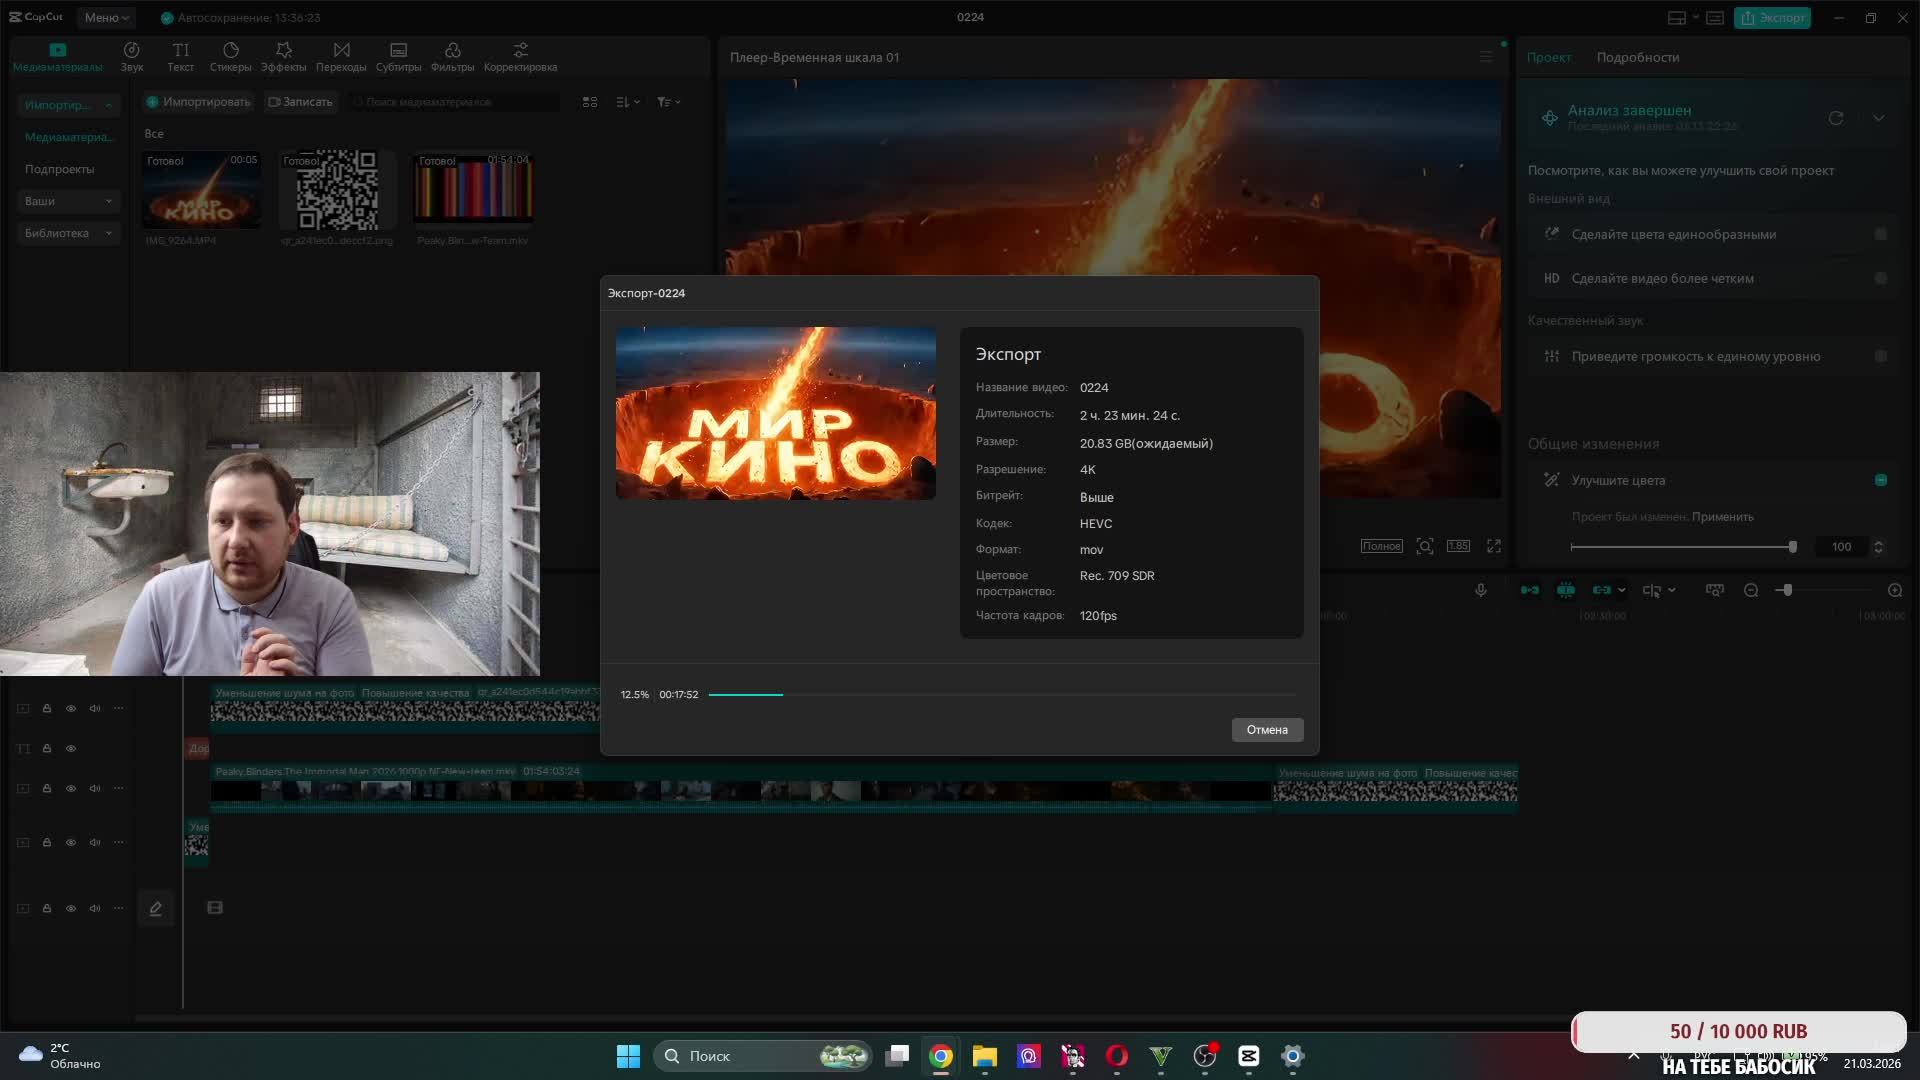Viewport: 1920px width, 1080px height.
Task: Click the fullscreen preview icon
Action: point(1494,546)
